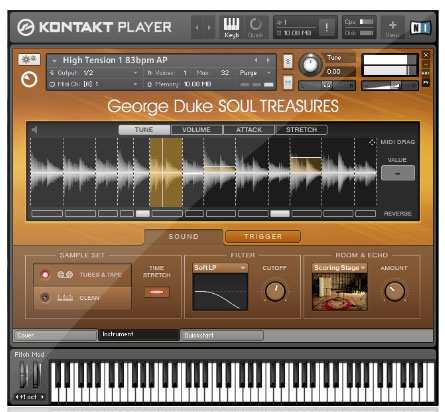Click the round info icon below the snowflake
445x412 pixels.
click(x=29, y=79)
